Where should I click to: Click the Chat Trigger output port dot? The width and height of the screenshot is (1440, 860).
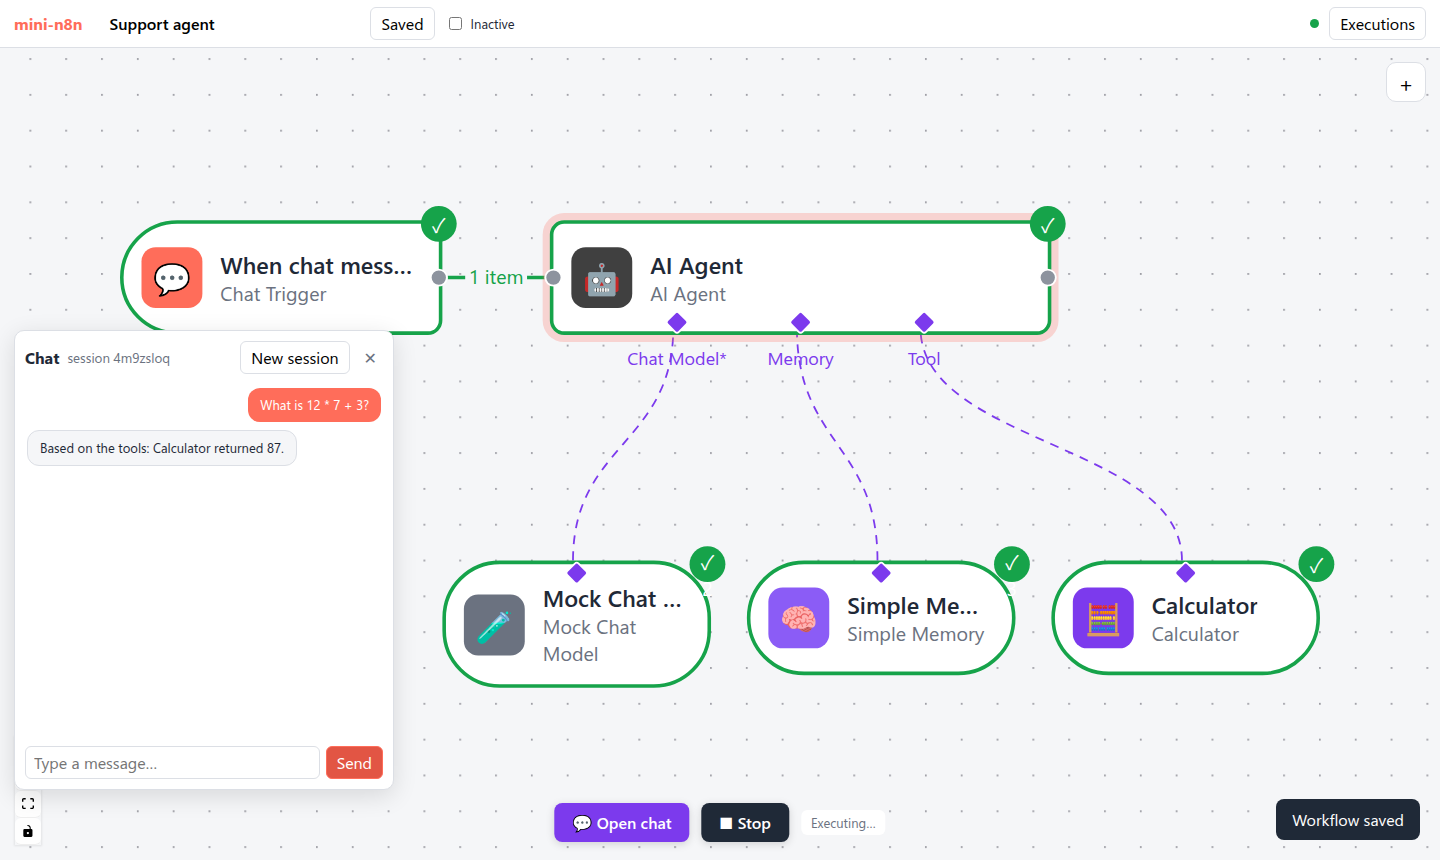coord(439,277)
